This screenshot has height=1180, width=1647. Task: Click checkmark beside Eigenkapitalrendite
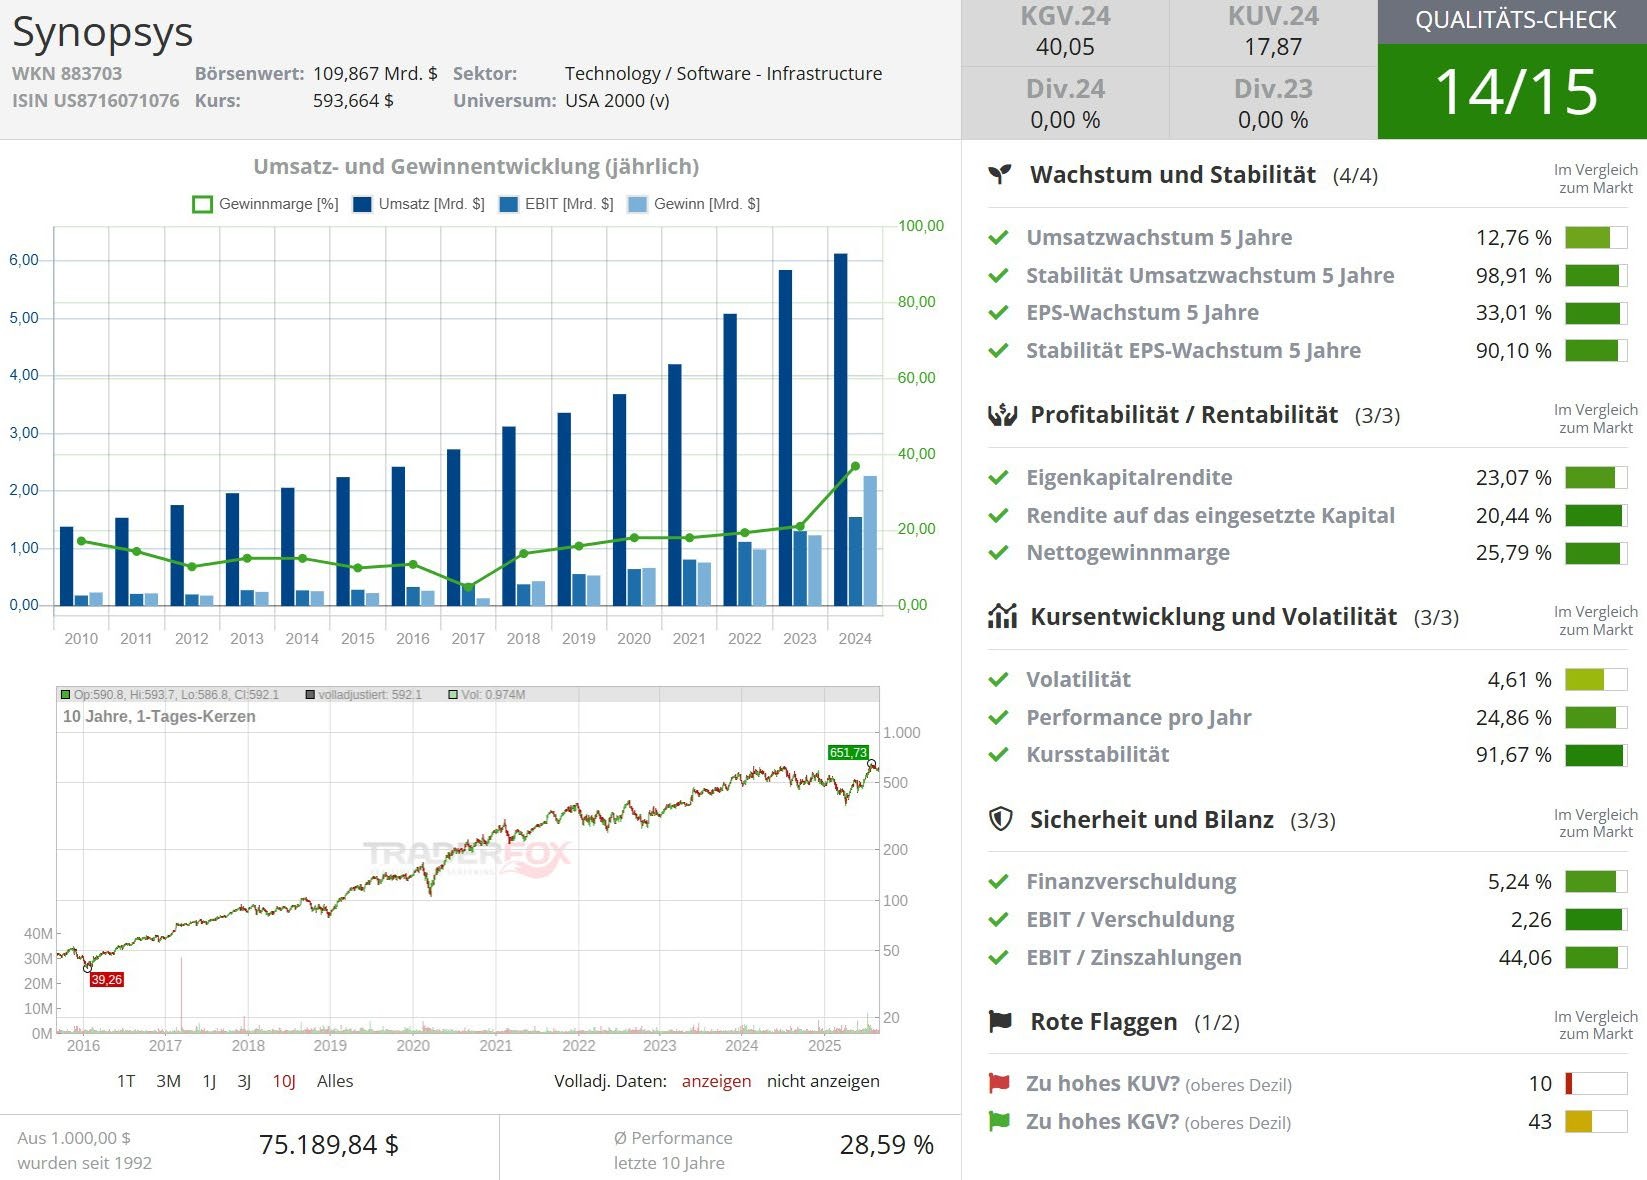(998, 478)
